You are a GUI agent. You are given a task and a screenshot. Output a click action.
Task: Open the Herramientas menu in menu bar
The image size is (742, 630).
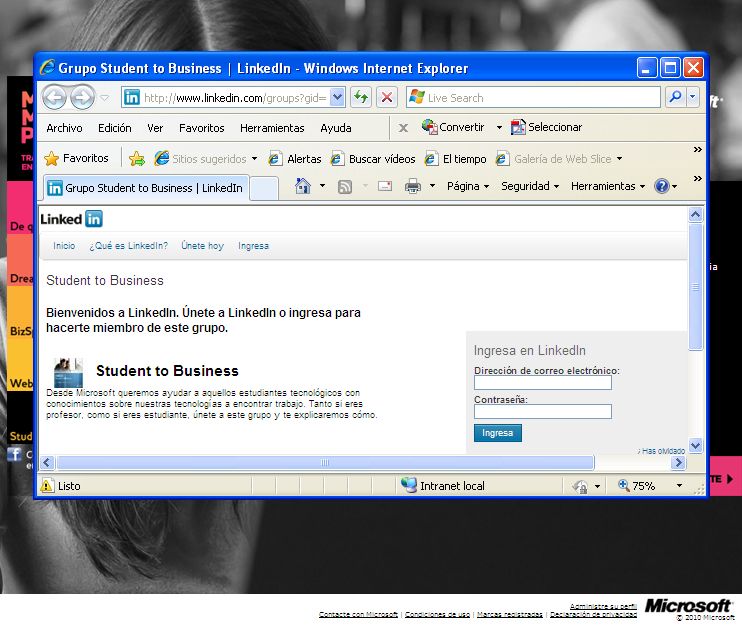[x=272, y=128]
